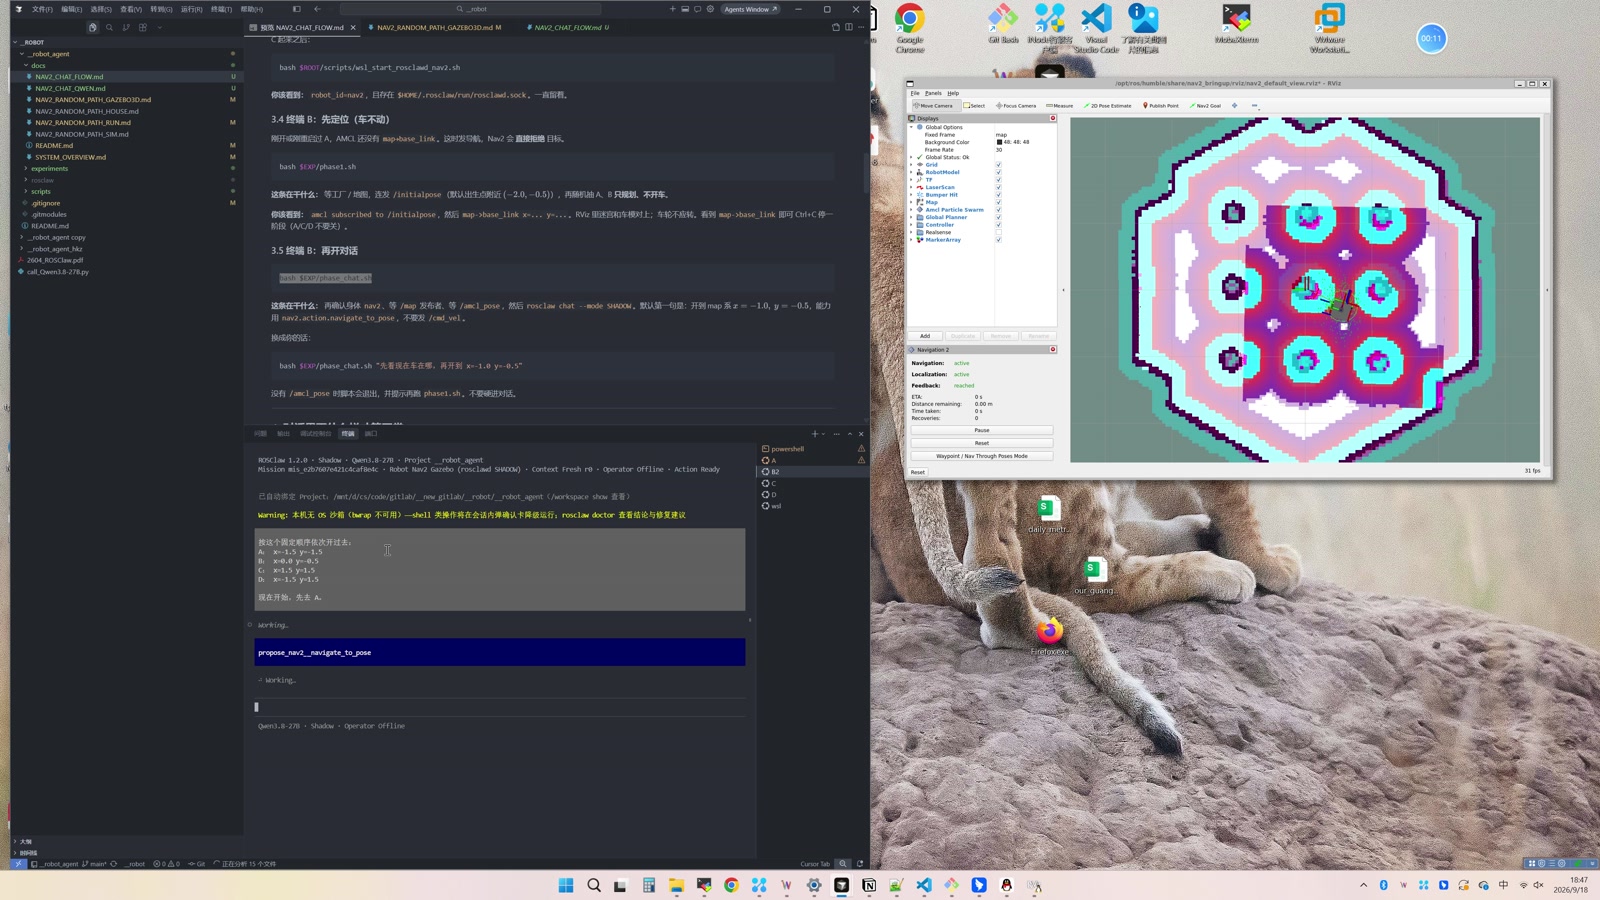Choose the Nav2 Goal tool

(x=1206, y=106)
